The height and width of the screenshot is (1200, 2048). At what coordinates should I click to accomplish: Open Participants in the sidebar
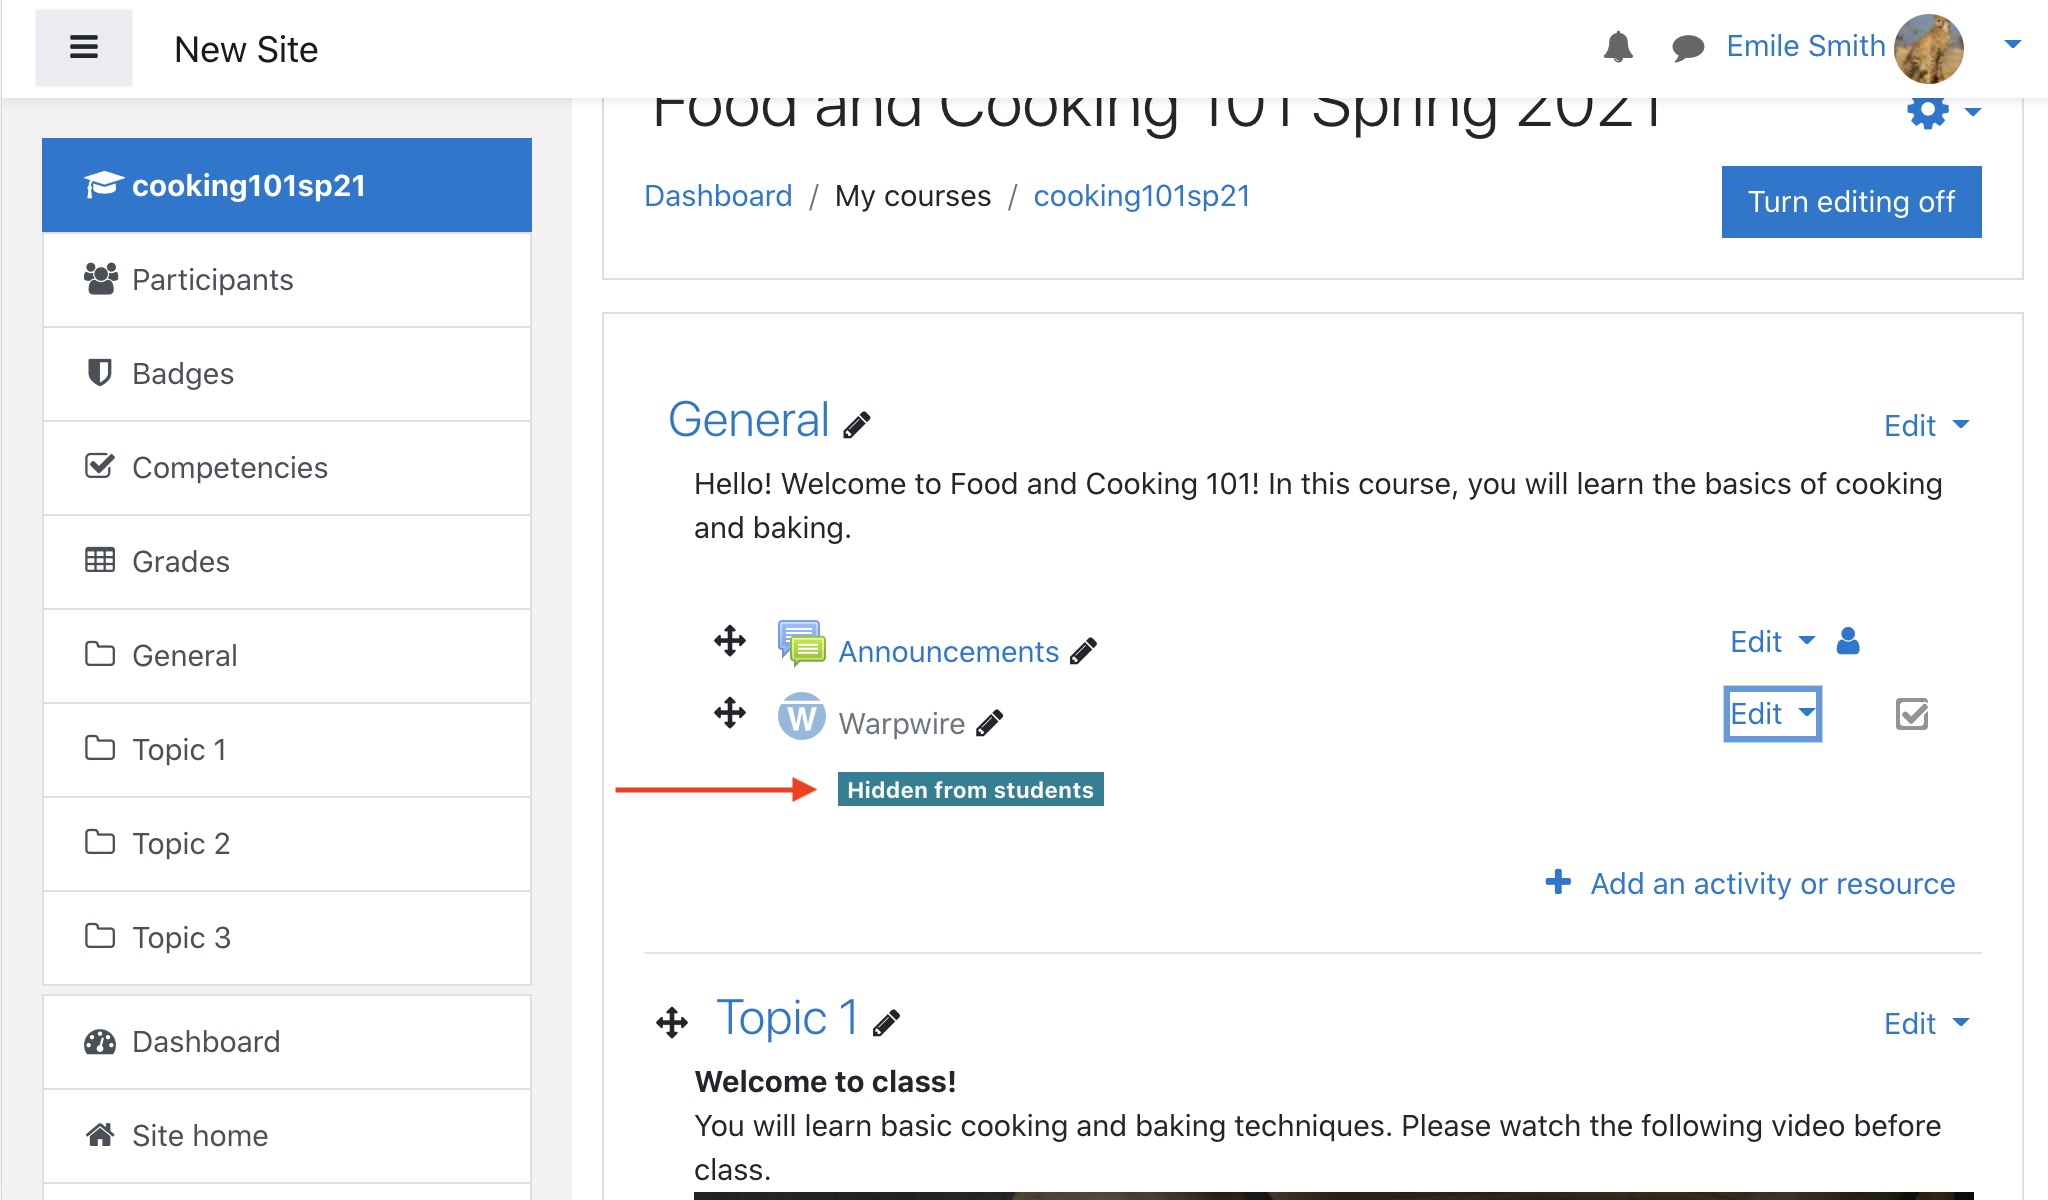pos(212,280)
